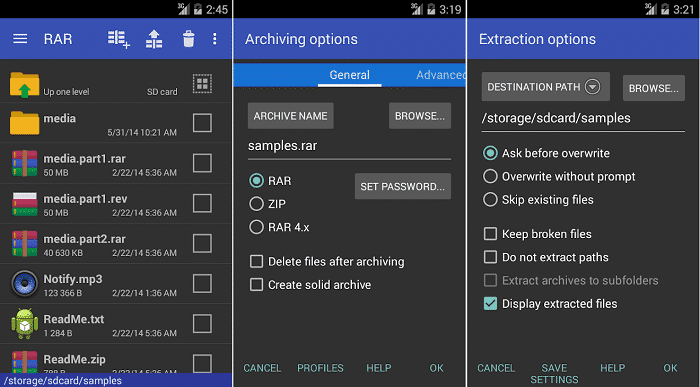This screenshot has height=387, width=700.
Task: Select Ask before overwrite option
Action: 490,153
